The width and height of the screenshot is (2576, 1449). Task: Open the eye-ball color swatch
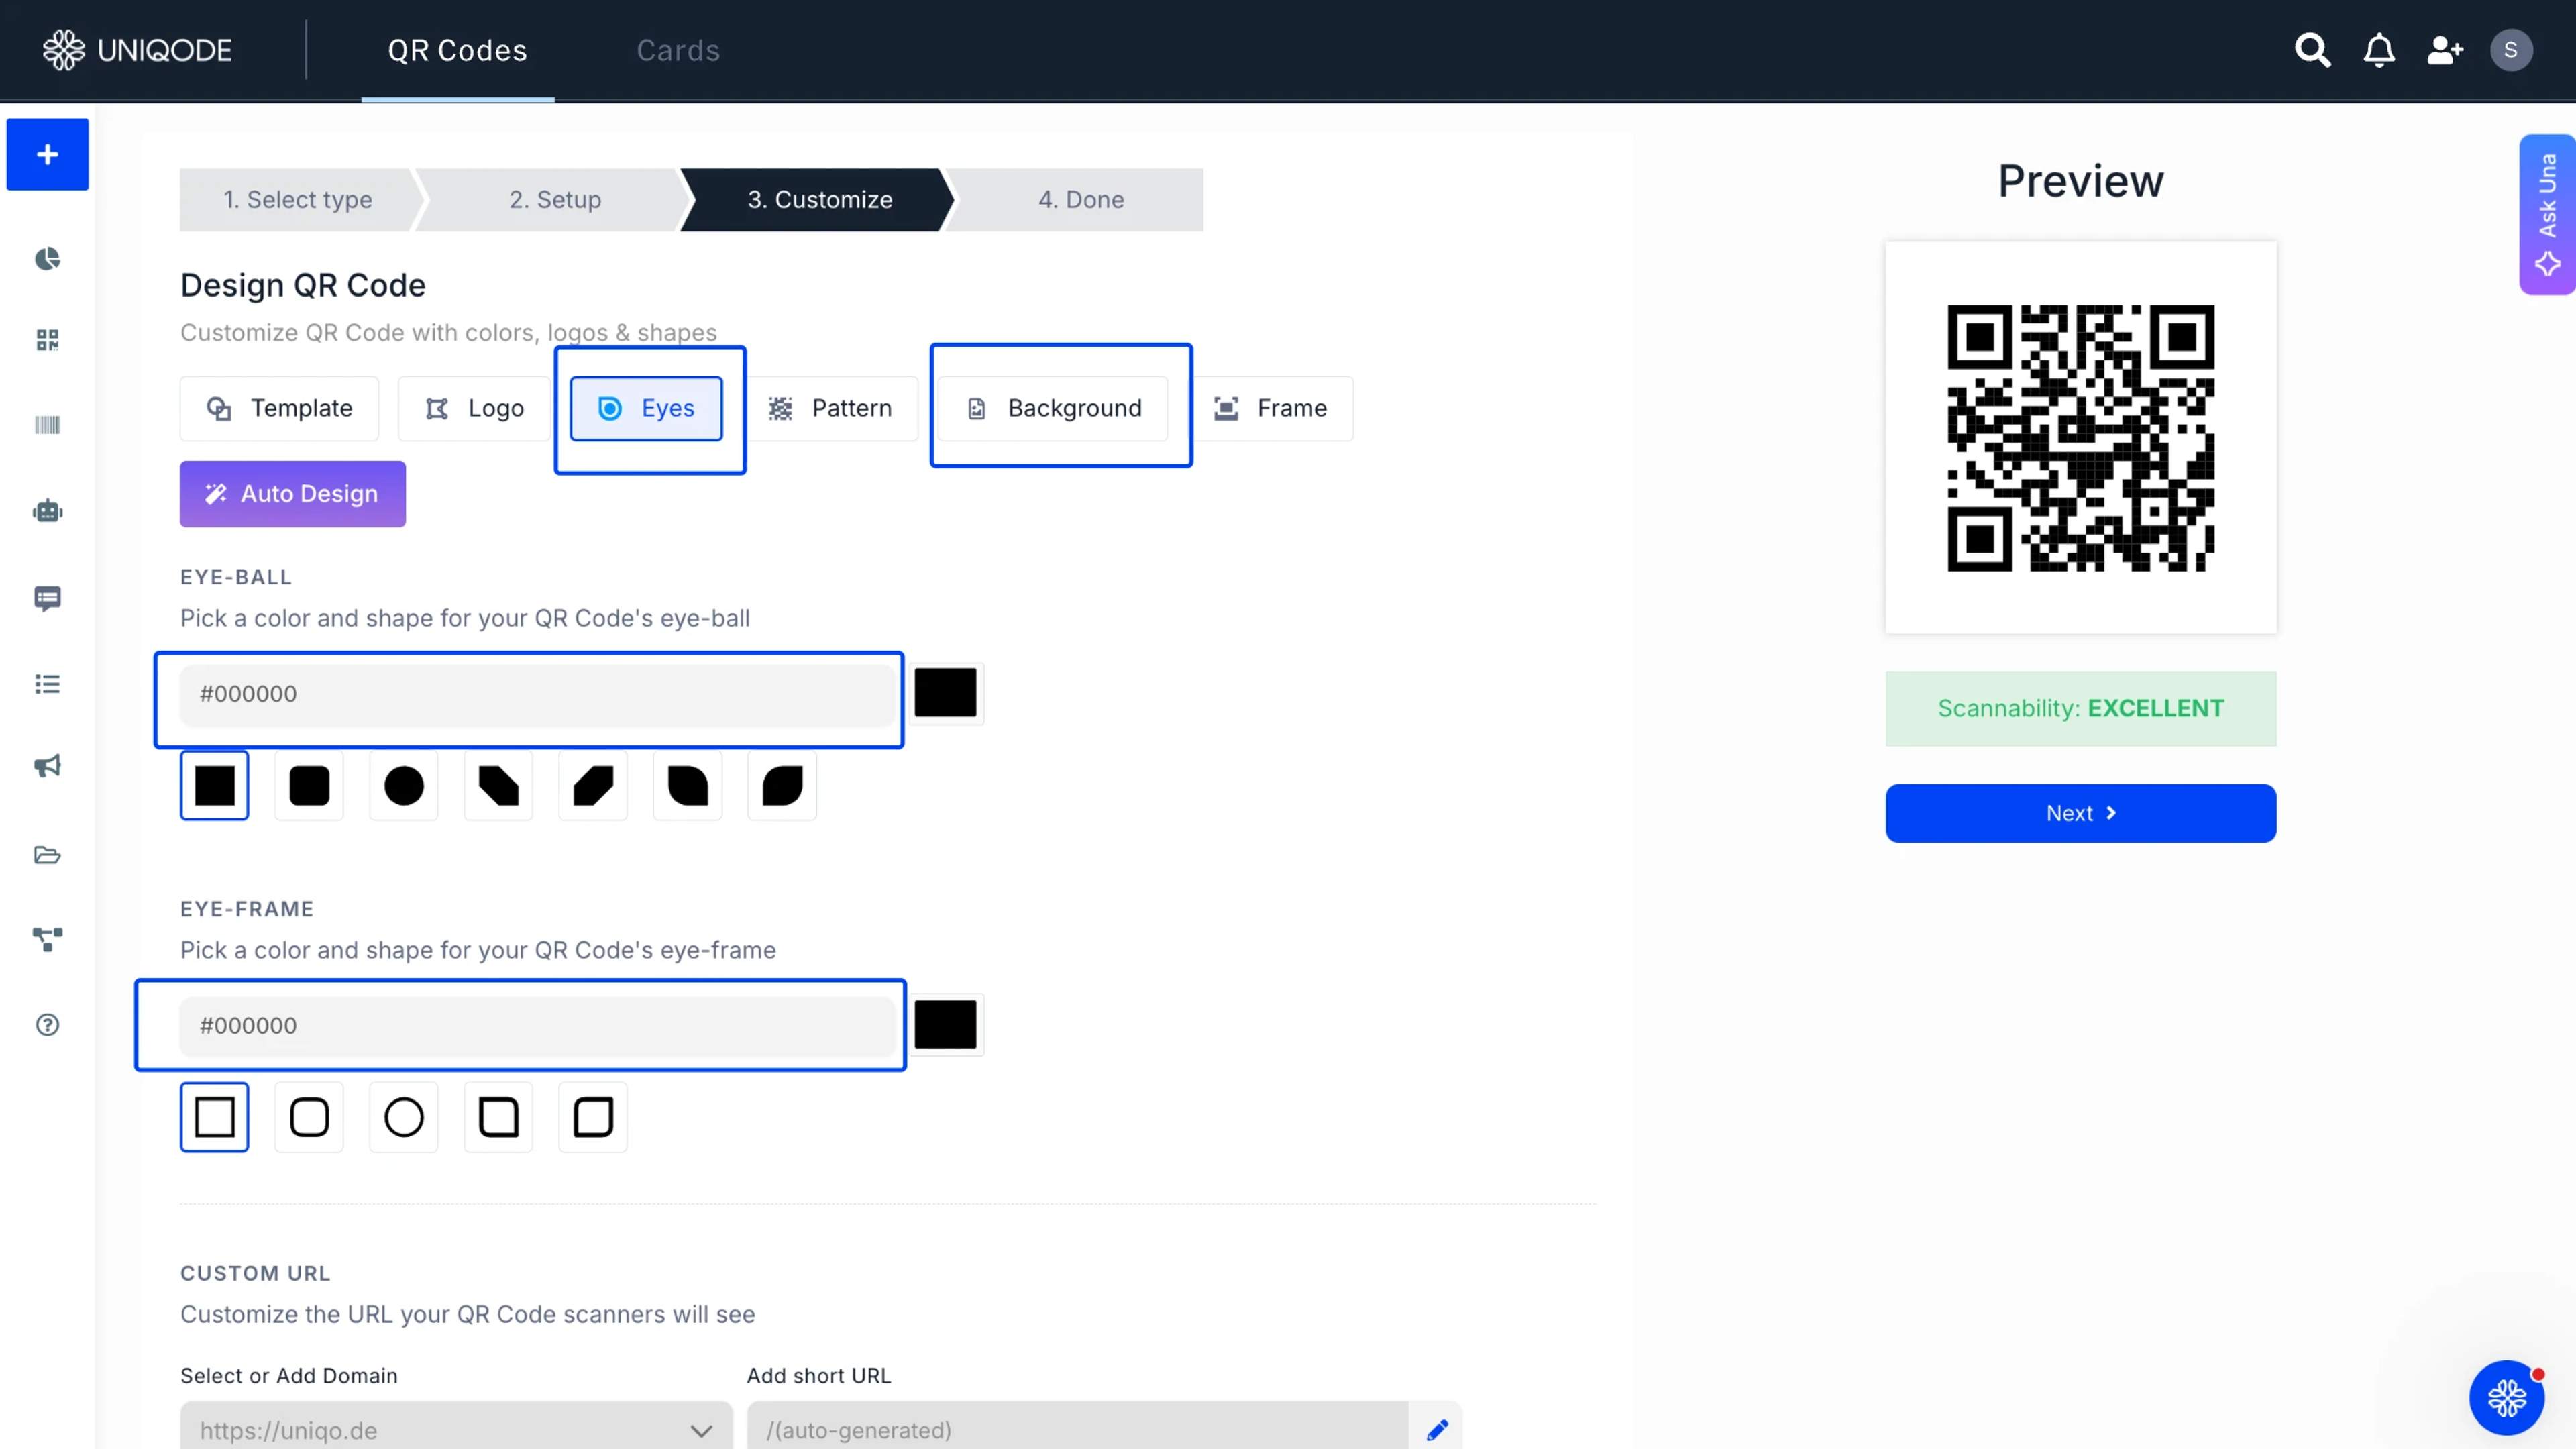pyautogui.click(x=945, y=693)
